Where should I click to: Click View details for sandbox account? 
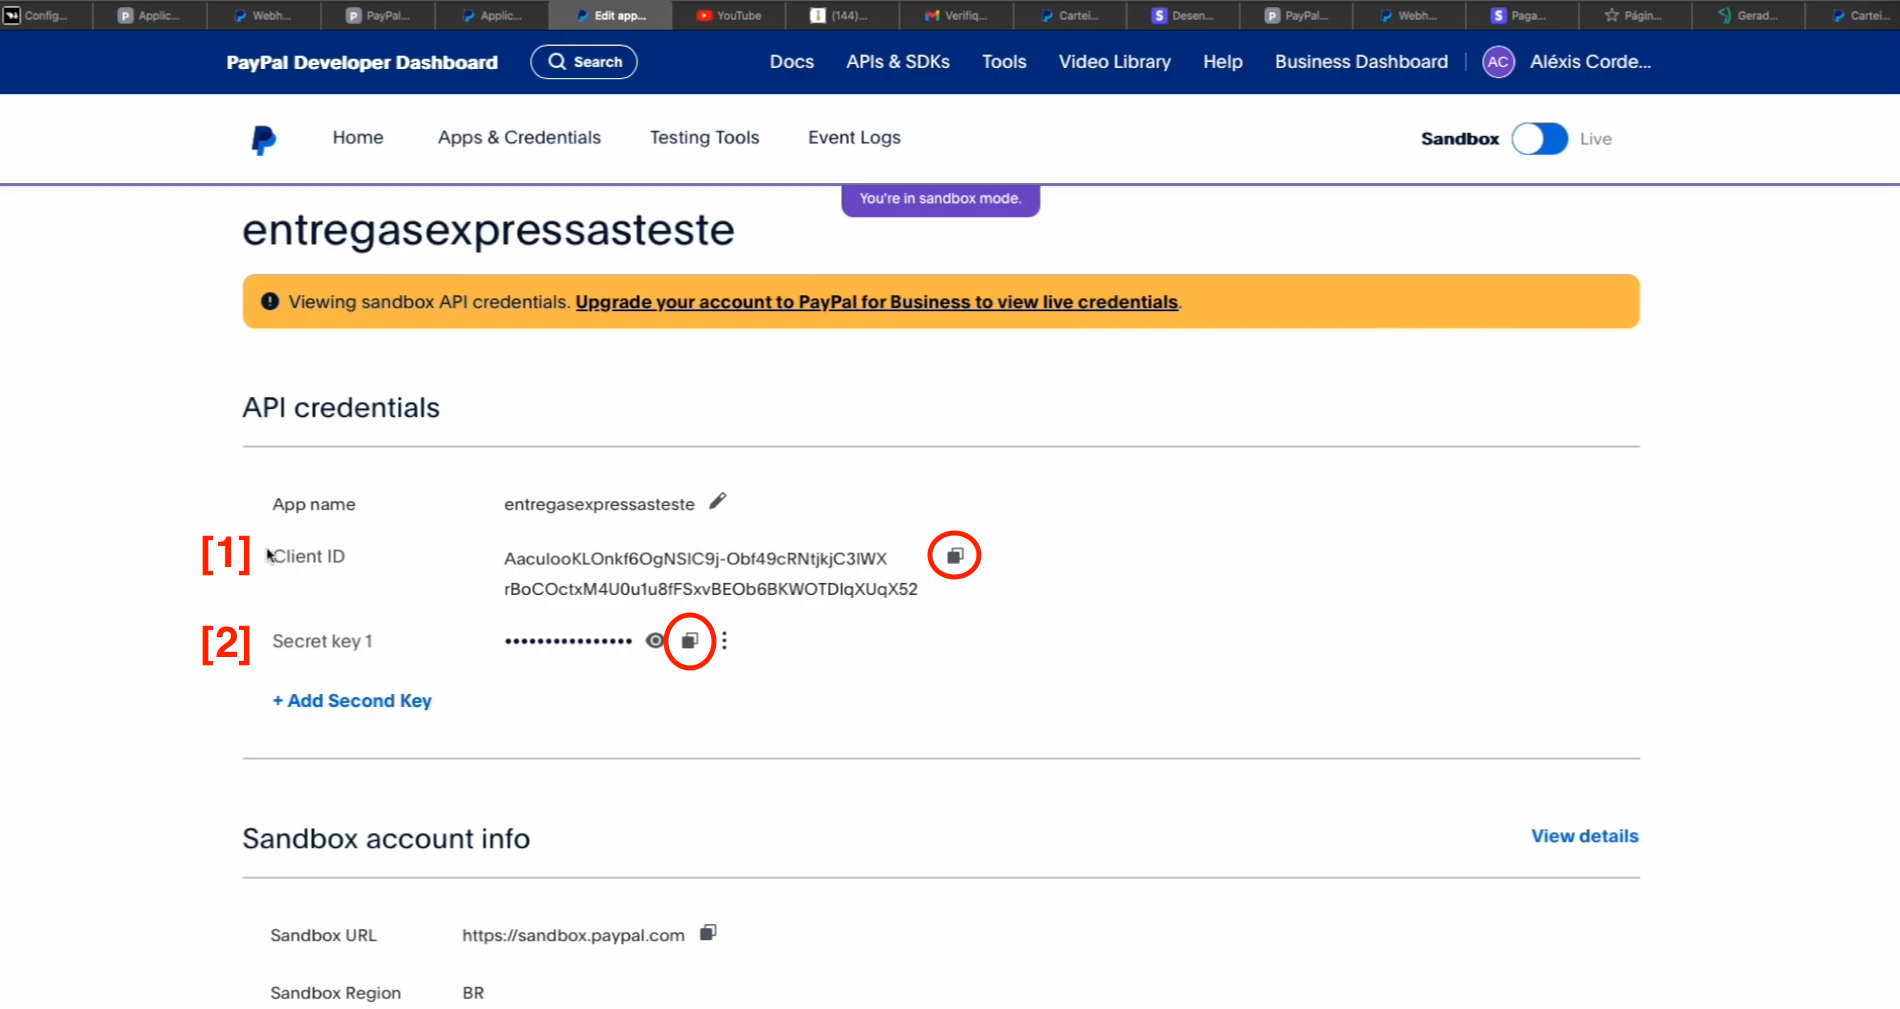click(x=1584, y=836)
